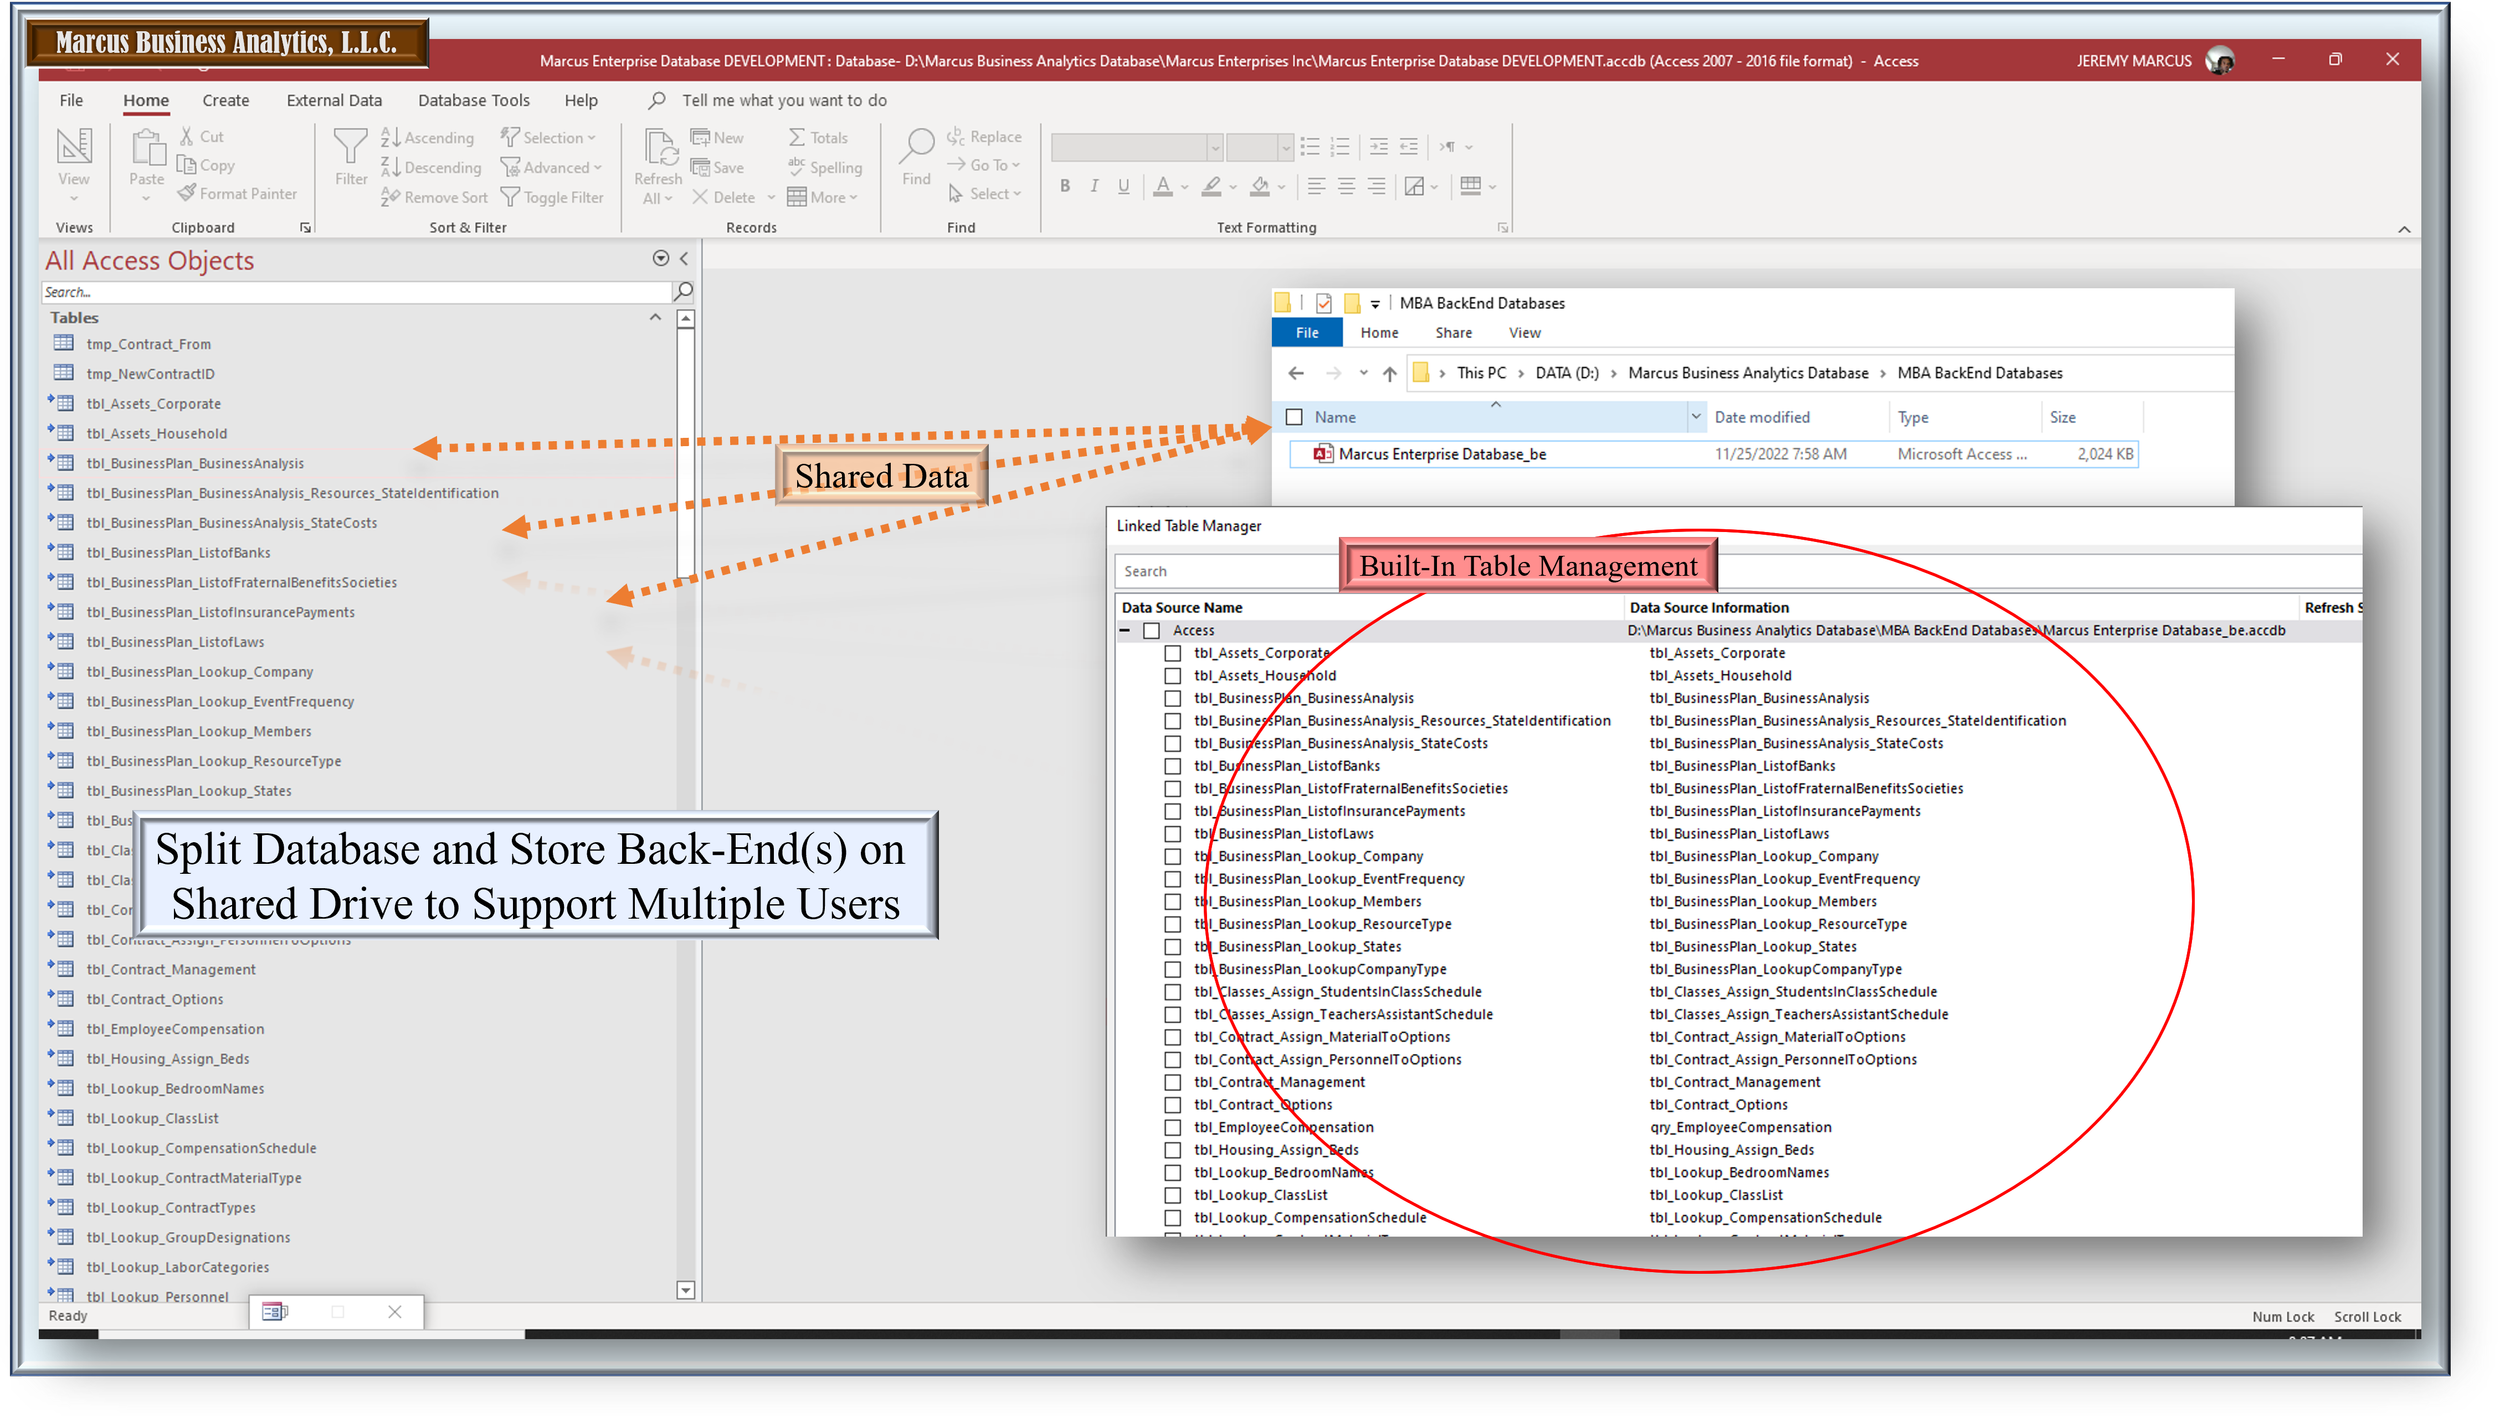Click the Paste clipboard icon

coord(147,150)
